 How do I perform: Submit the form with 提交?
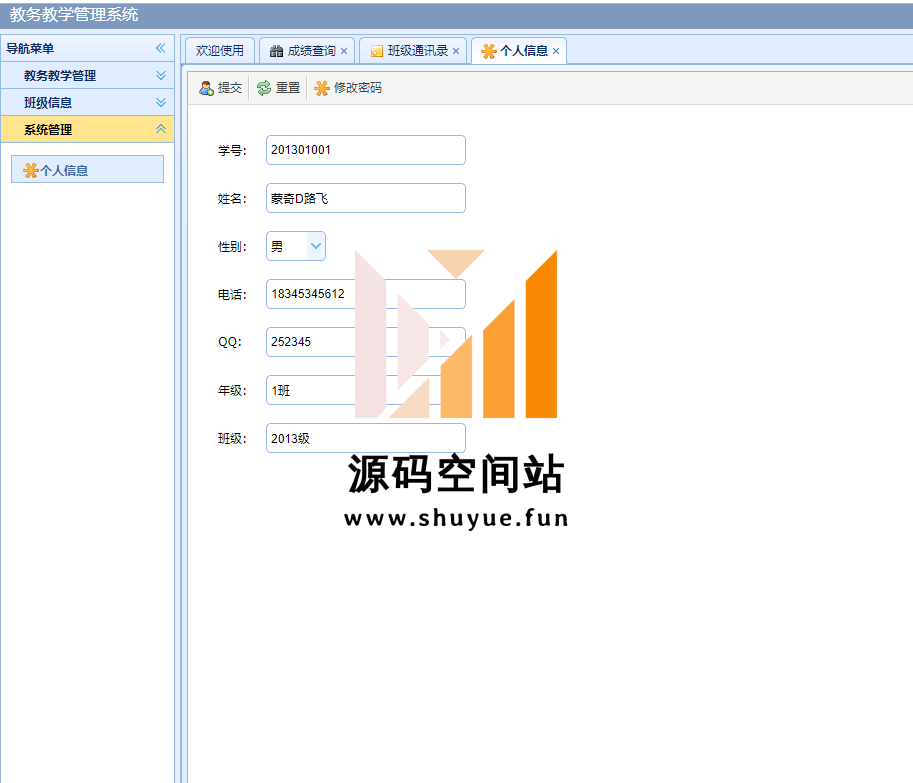(x=221, y=88)
